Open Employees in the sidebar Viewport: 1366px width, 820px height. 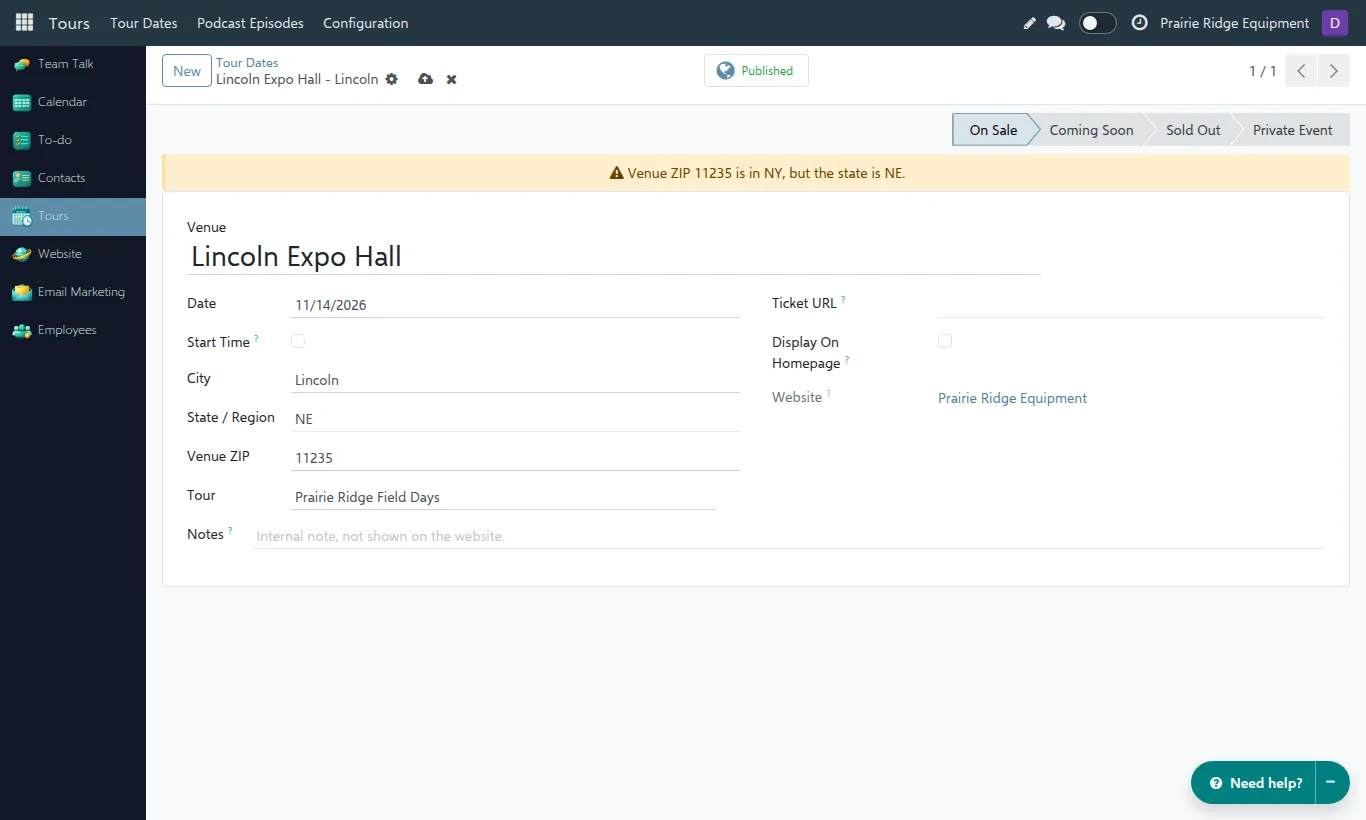(x=73, y=330)
